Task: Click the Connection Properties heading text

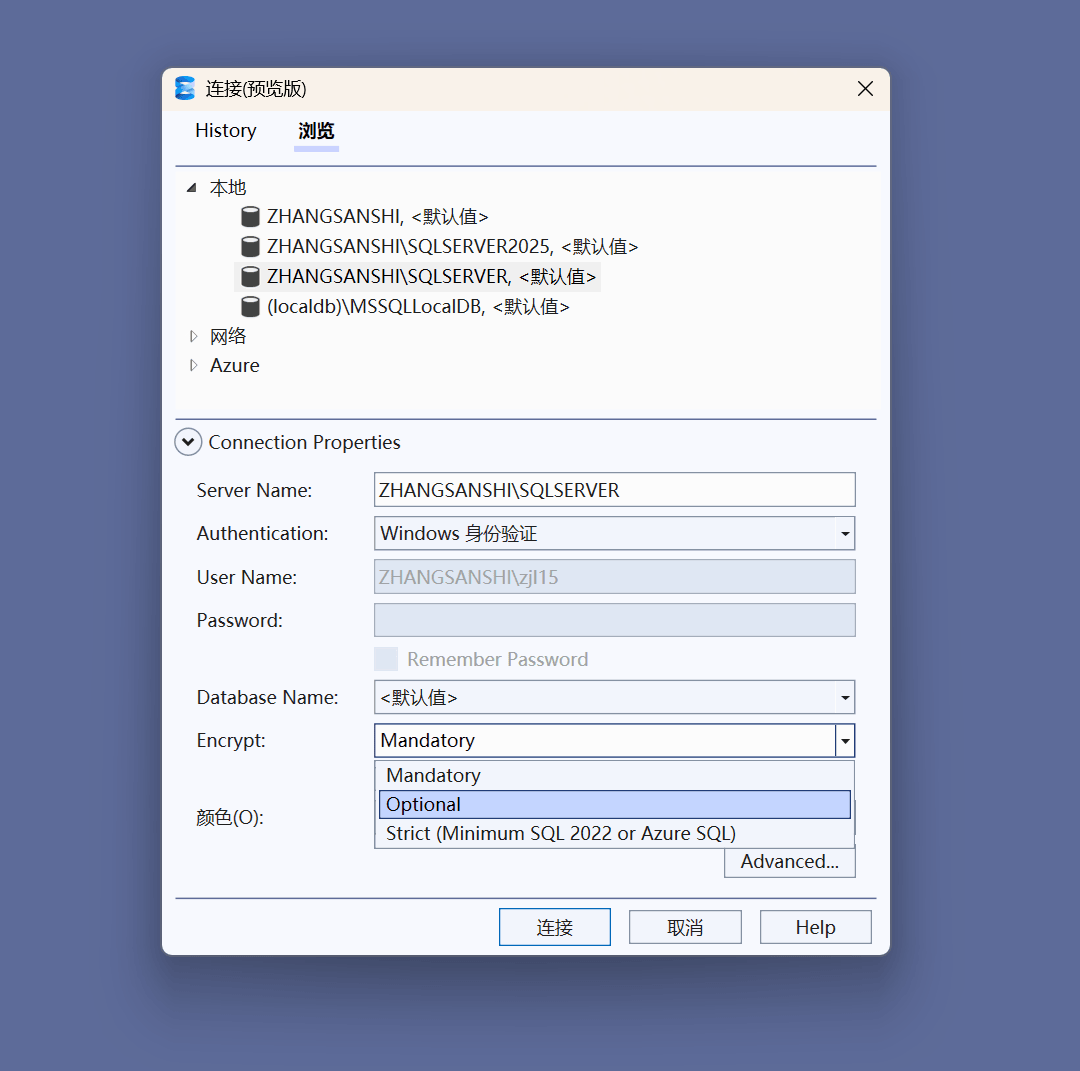Action: coord(304,442)
